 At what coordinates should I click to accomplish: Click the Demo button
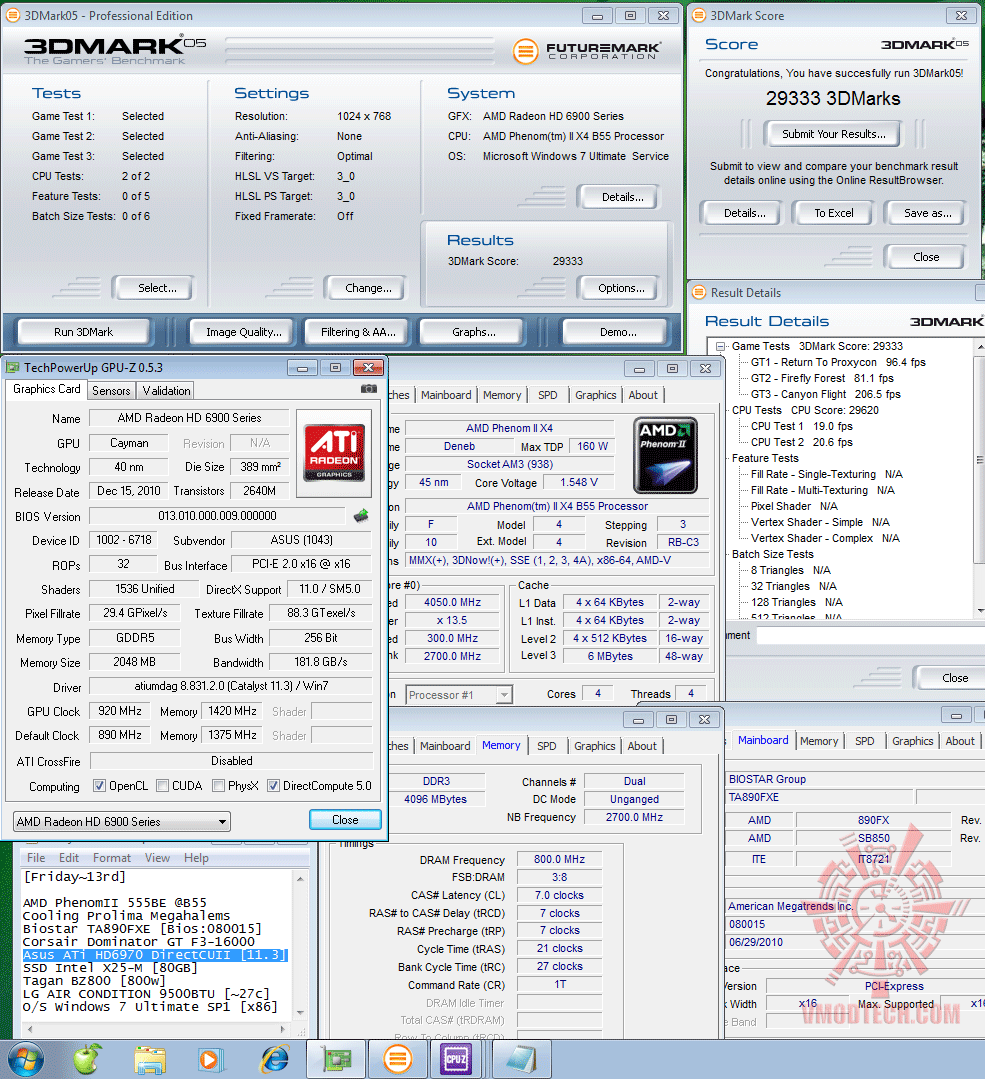click(x=617, y=332)
